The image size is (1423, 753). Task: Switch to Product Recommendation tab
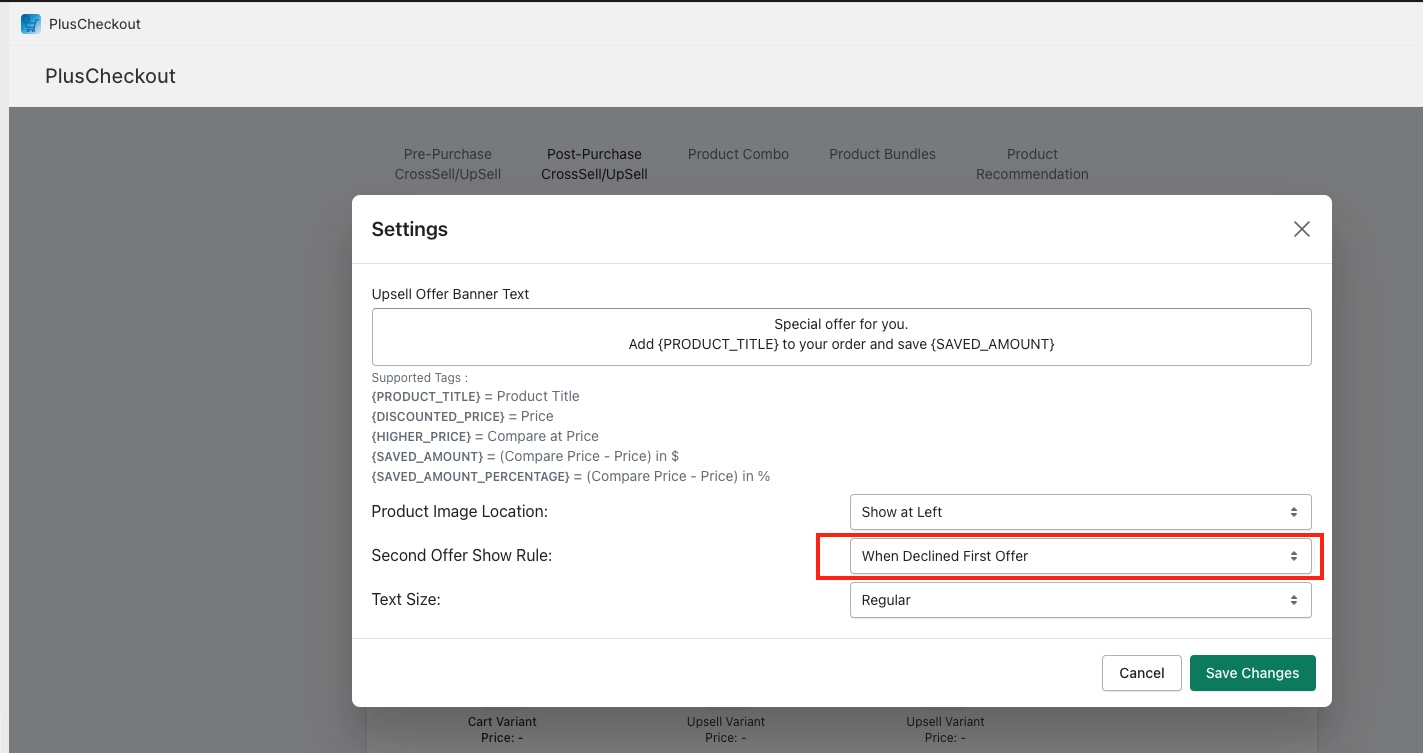pos(1032,164)
